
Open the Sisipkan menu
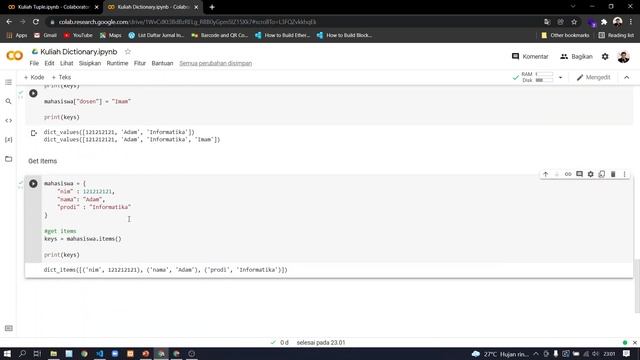coord(90,63)
